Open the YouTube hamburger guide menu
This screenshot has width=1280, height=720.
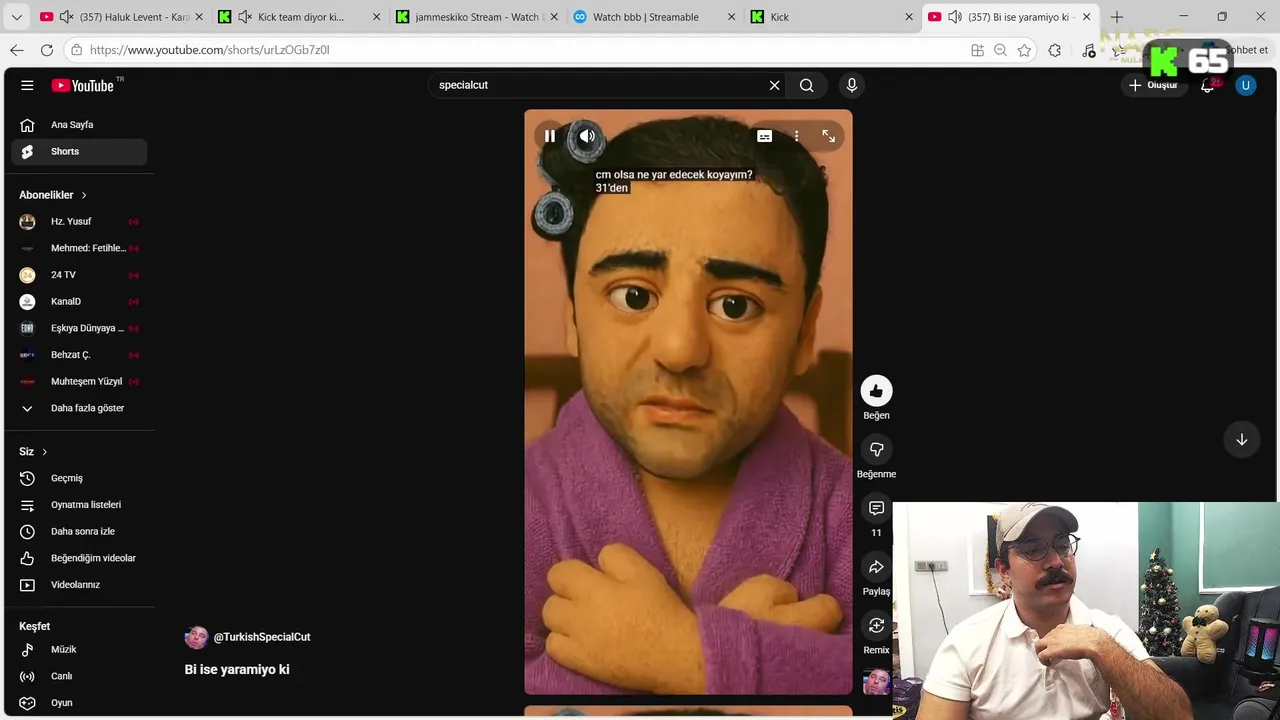tap(27, 85)
